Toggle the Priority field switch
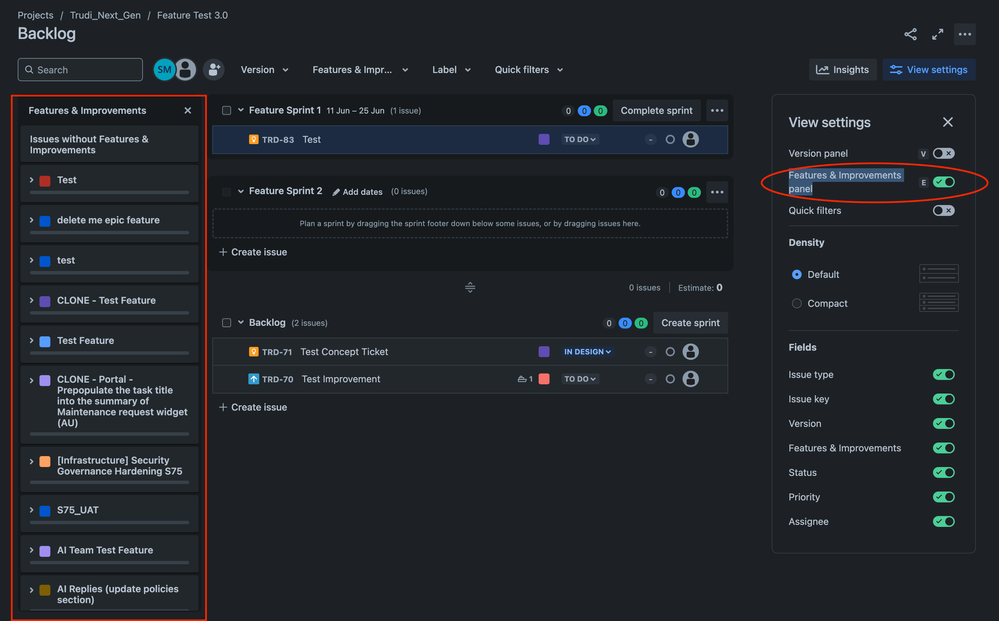The image size is (999, 621). (943, 497)
